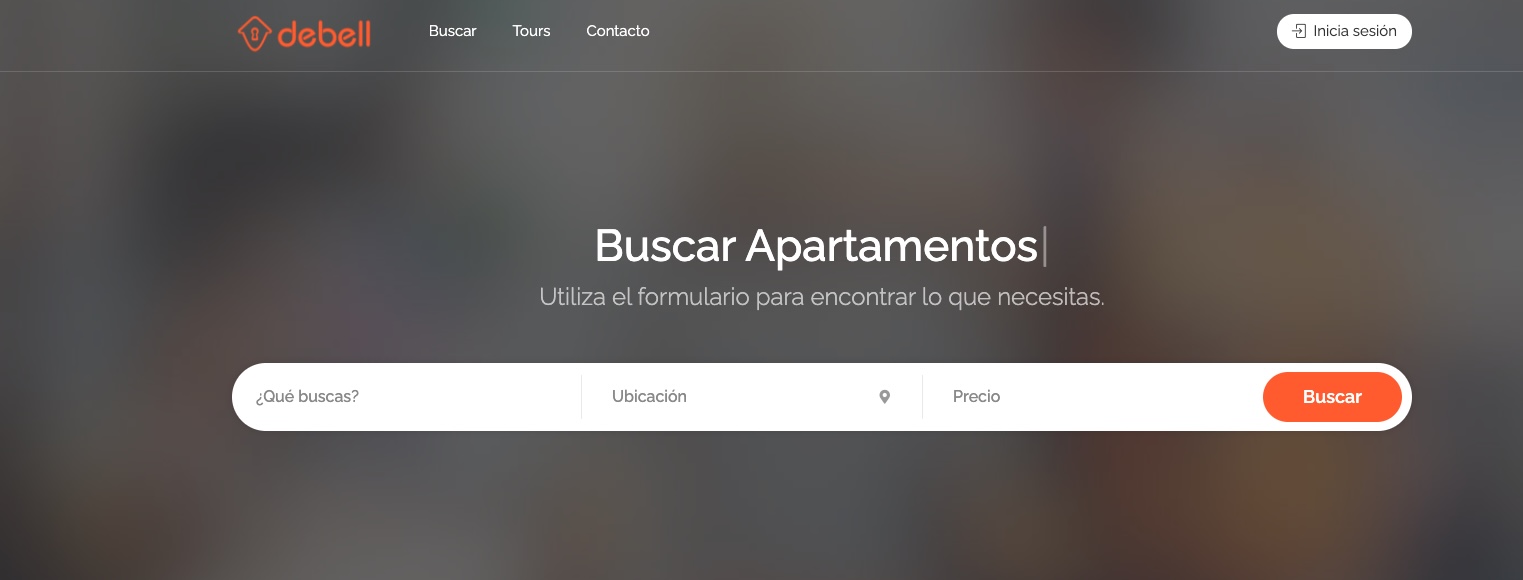The image size is (1523, 580).
Task: Open the Tours navigation item
Action: (531, 31)
